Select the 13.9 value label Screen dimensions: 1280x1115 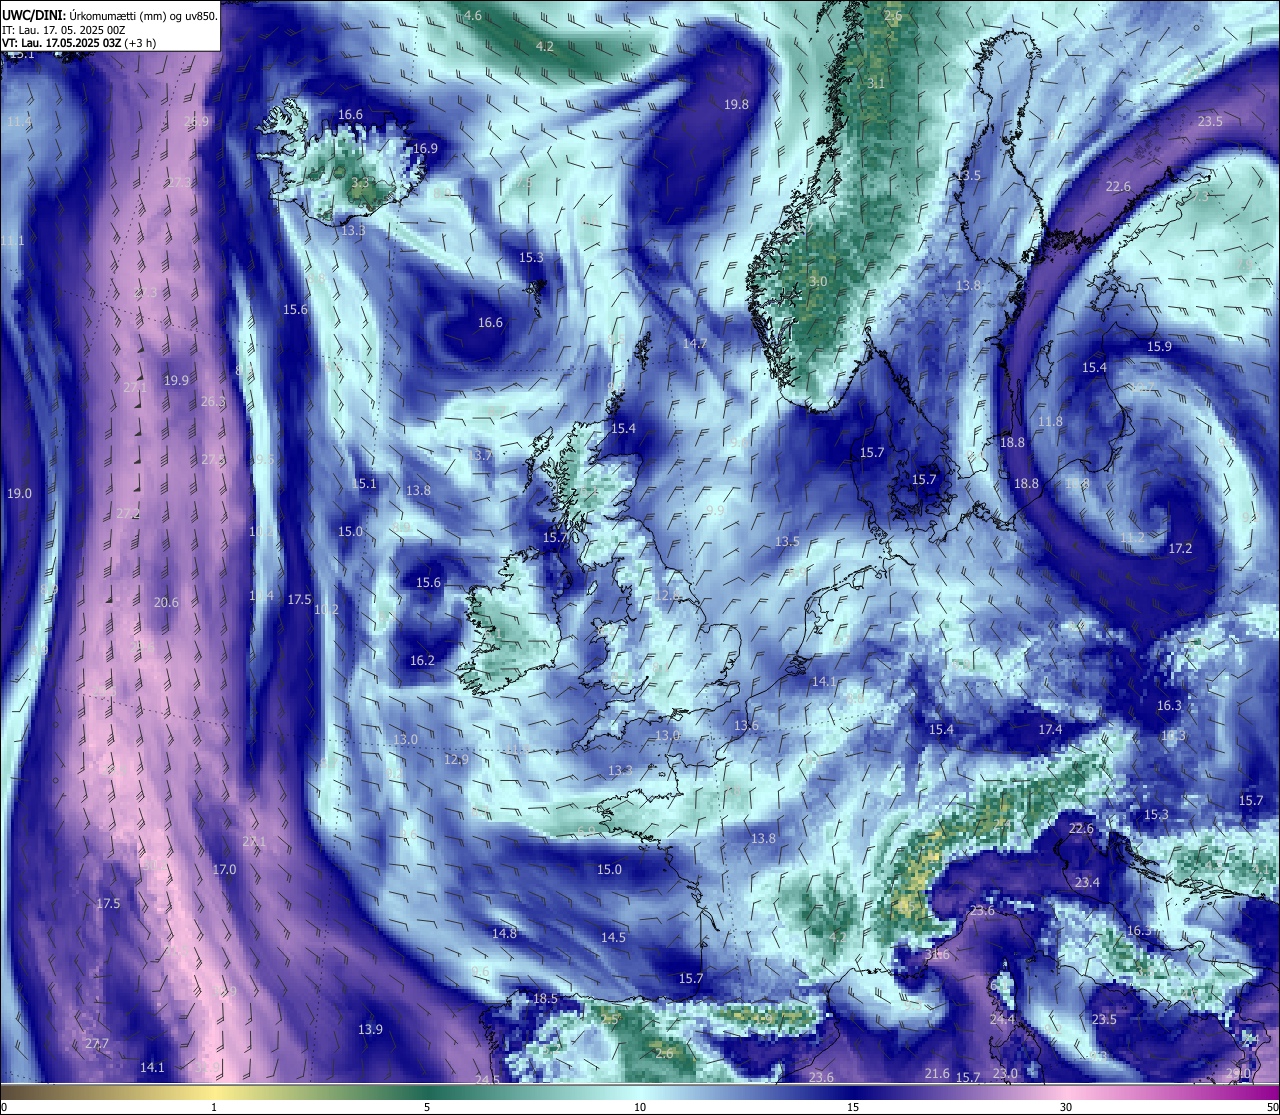(370, 1029)
